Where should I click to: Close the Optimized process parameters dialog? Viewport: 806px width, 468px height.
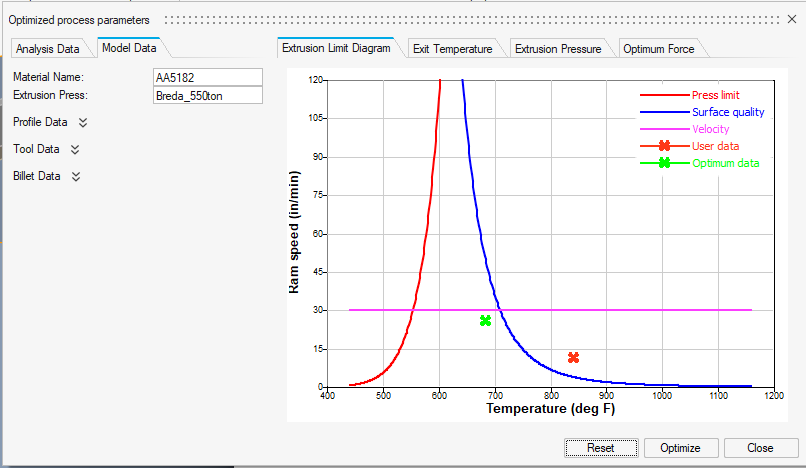click(792, 20)
